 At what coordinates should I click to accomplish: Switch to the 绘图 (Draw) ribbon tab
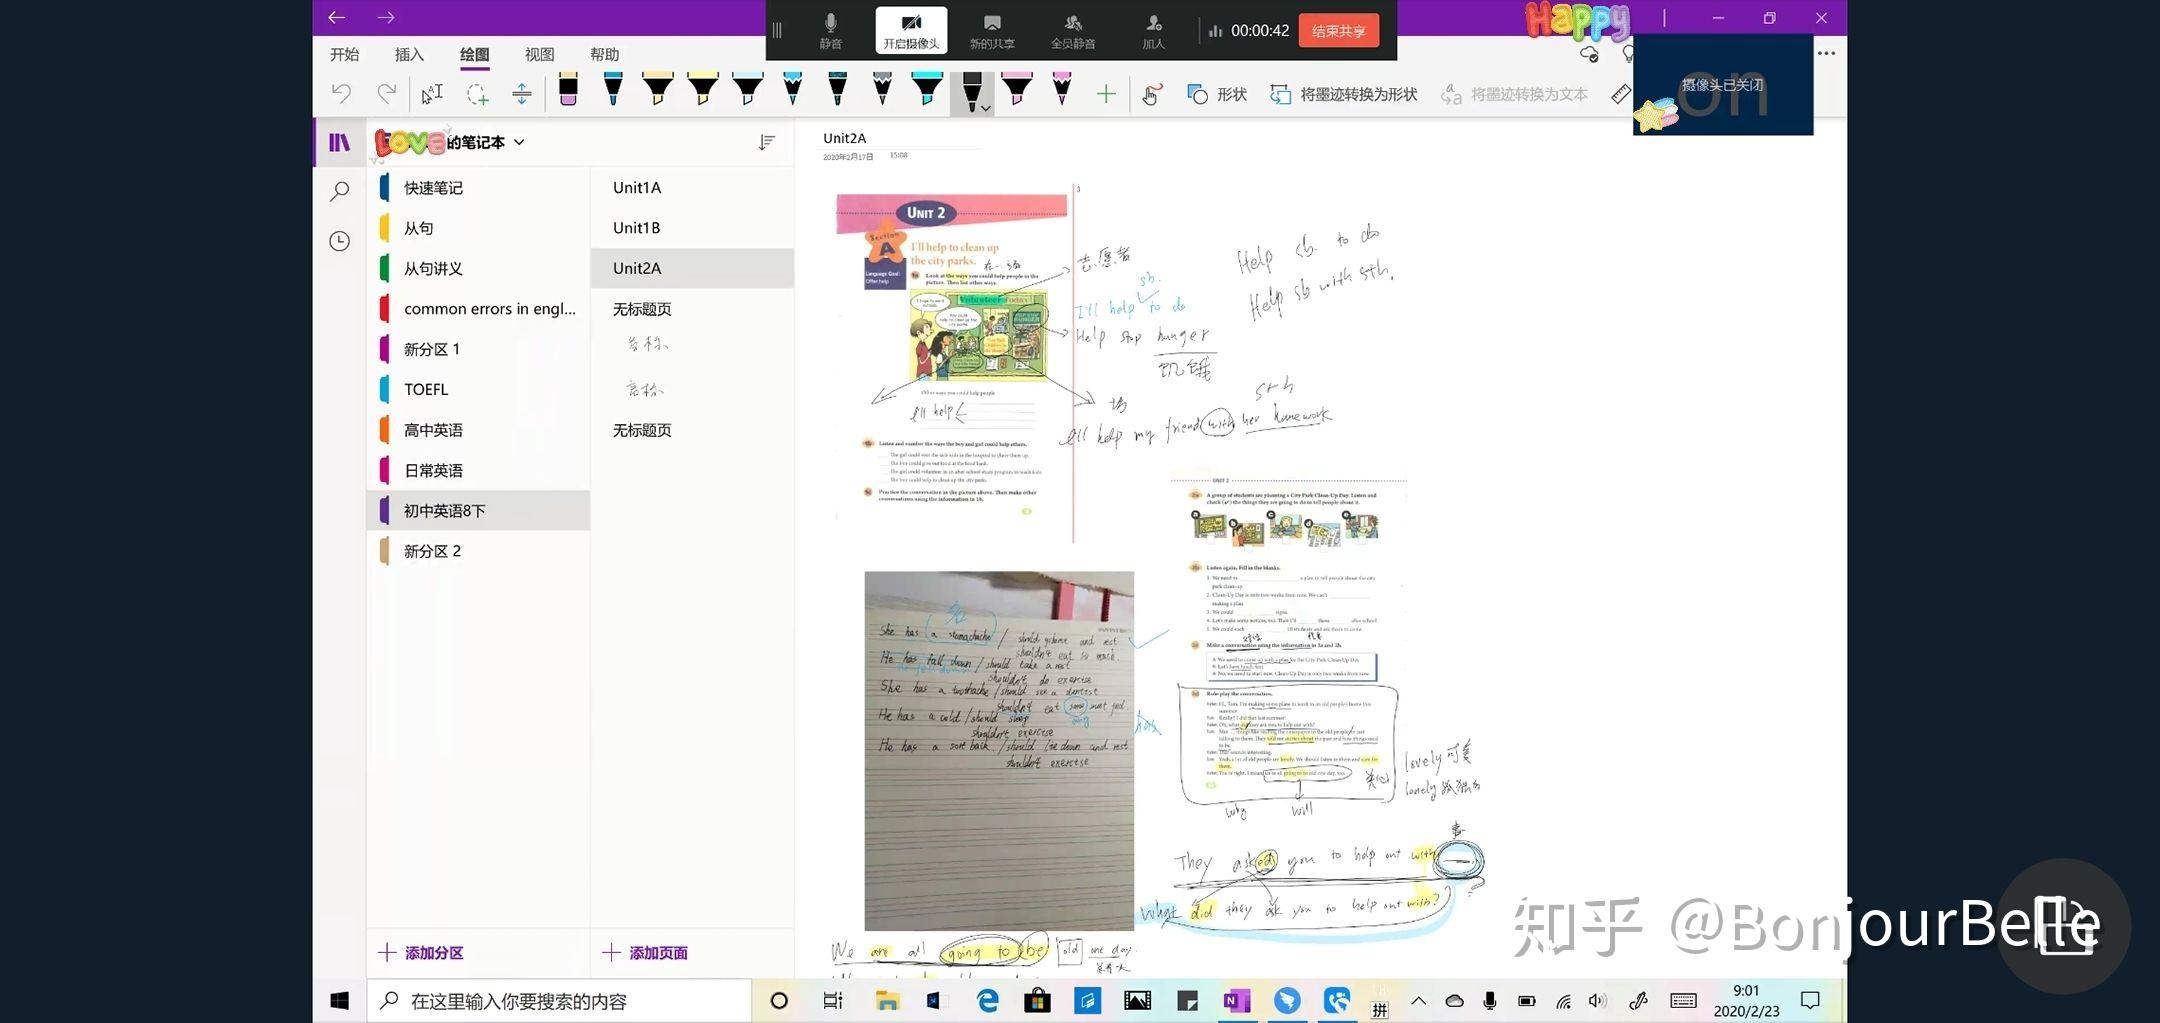(474, 54)
